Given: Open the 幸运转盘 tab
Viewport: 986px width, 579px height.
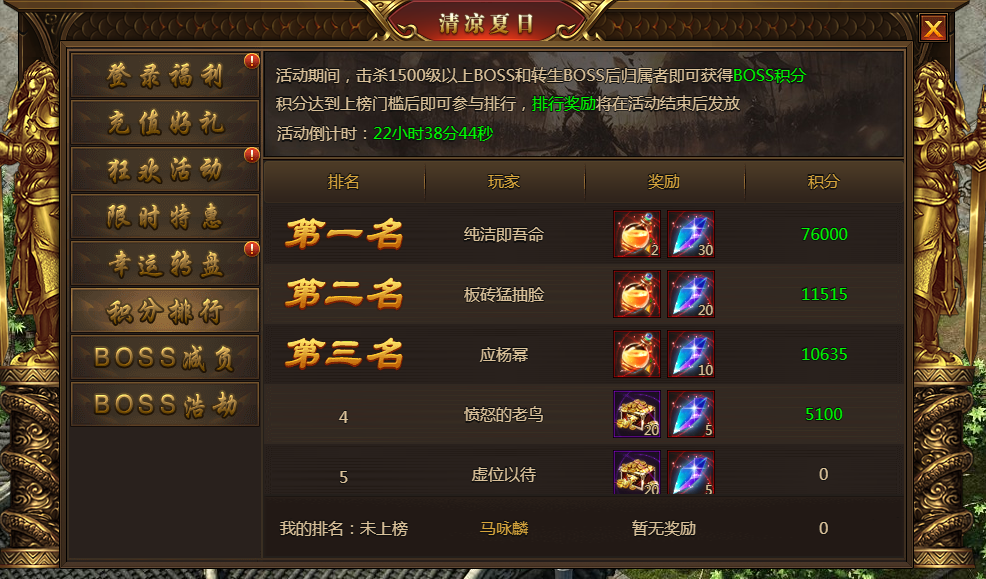Looking at the screenshot, I should (x=165, y=263).
